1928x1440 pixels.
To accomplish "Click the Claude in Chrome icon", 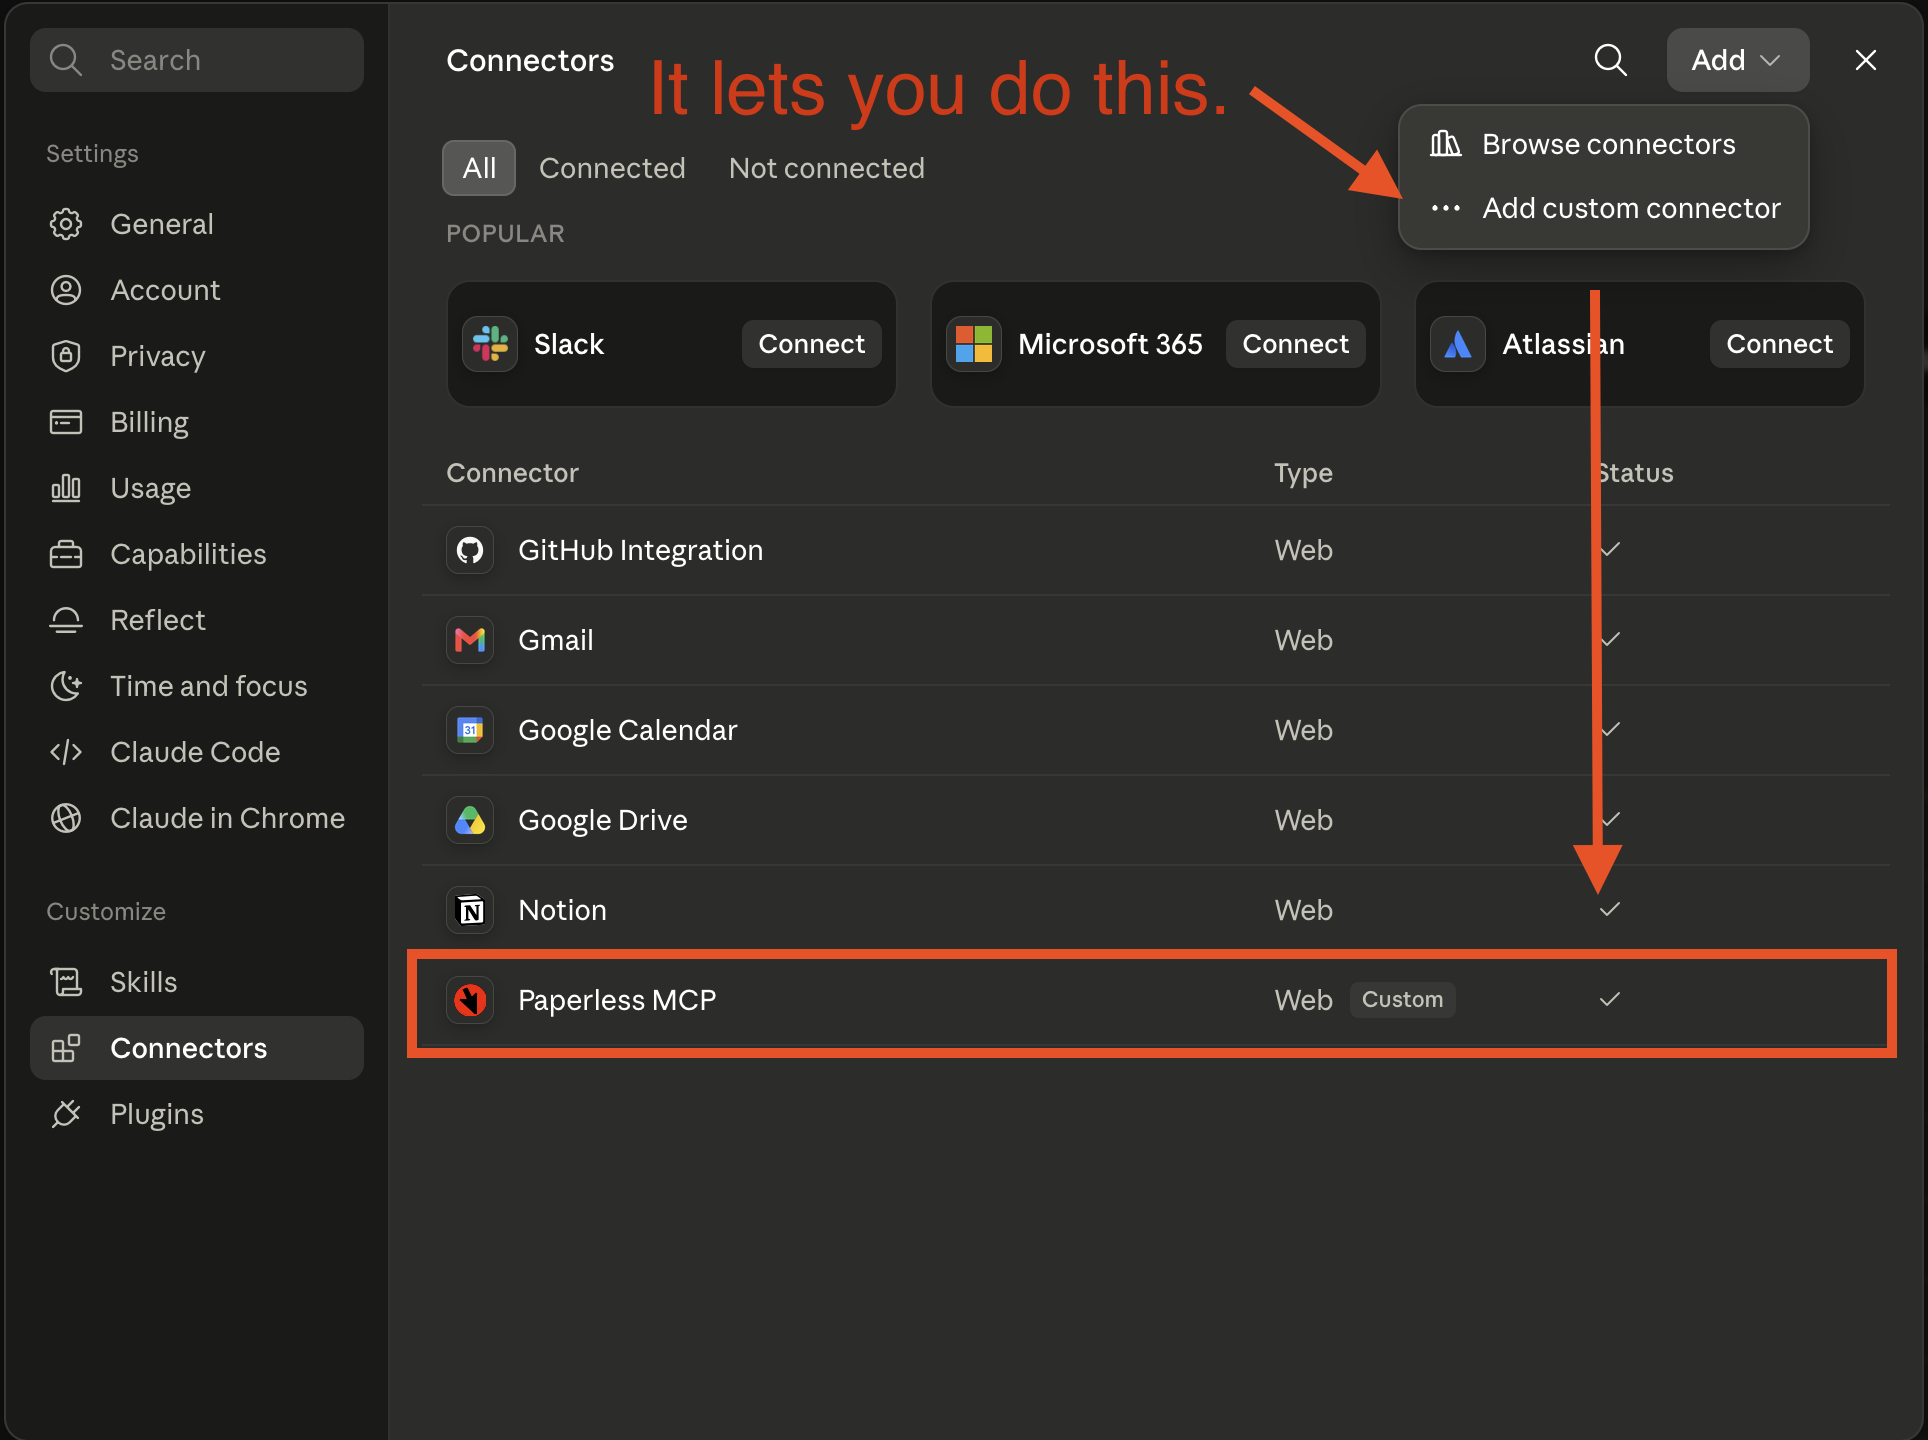I will [x=66, y=818].
